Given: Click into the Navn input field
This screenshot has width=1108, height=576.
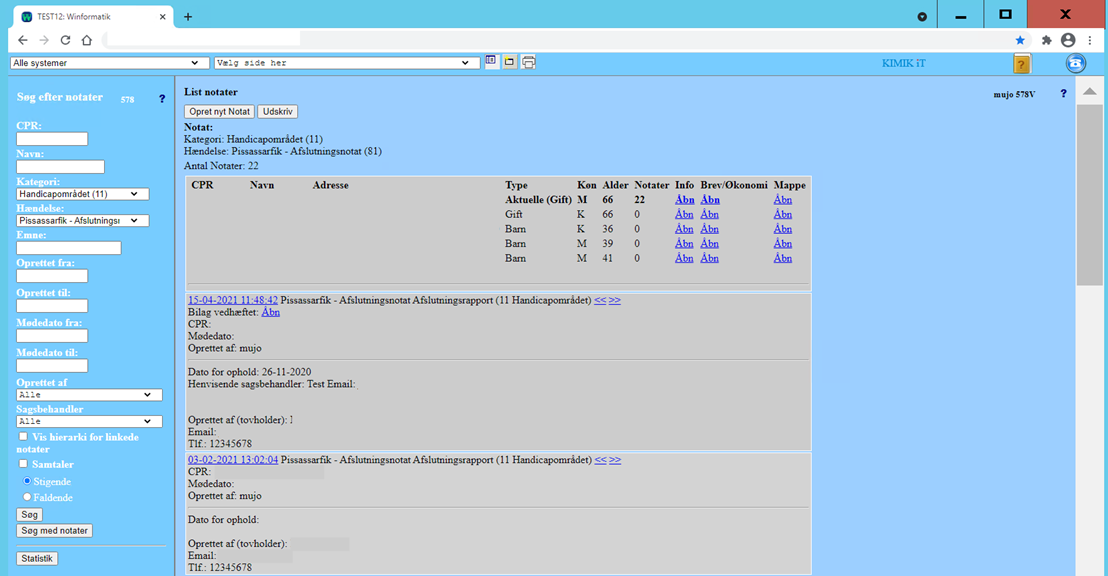Looking at the screenshot, I should click(60, 167).
